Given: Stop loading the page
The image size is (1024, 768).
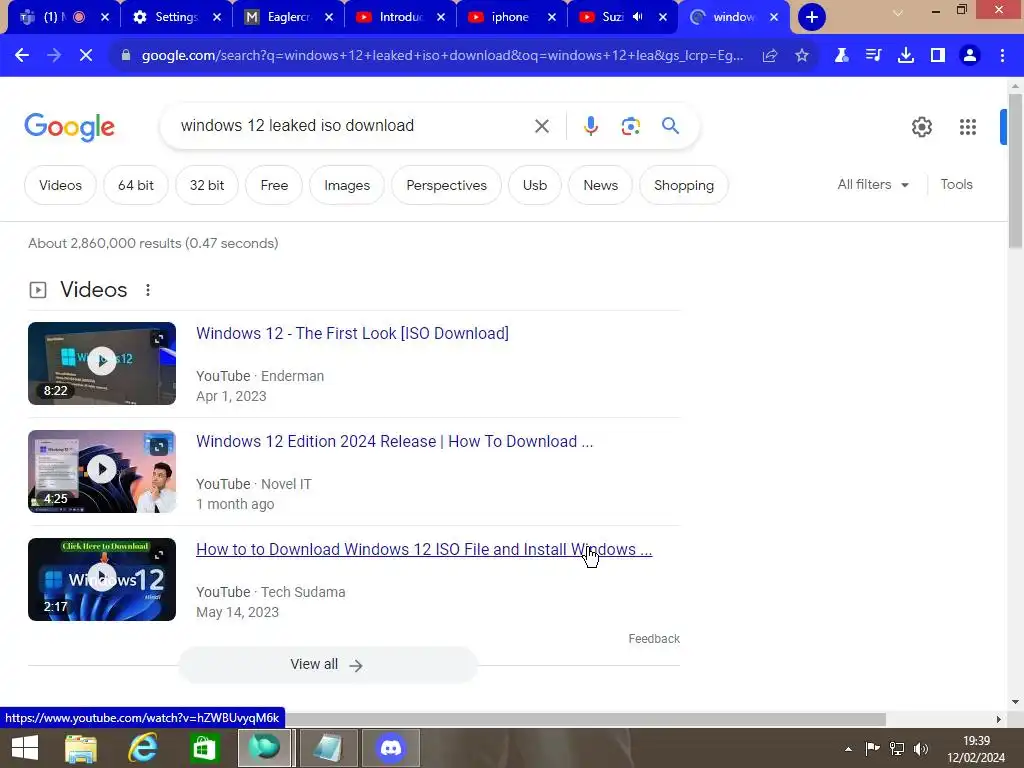Looking at the screenshot, I should pos(86,56).
